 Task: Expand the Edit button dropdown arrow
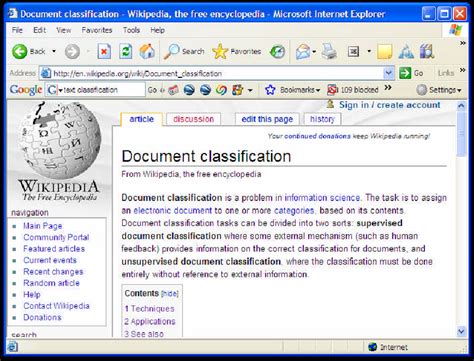pyautogui.click(x=369, y=51)
